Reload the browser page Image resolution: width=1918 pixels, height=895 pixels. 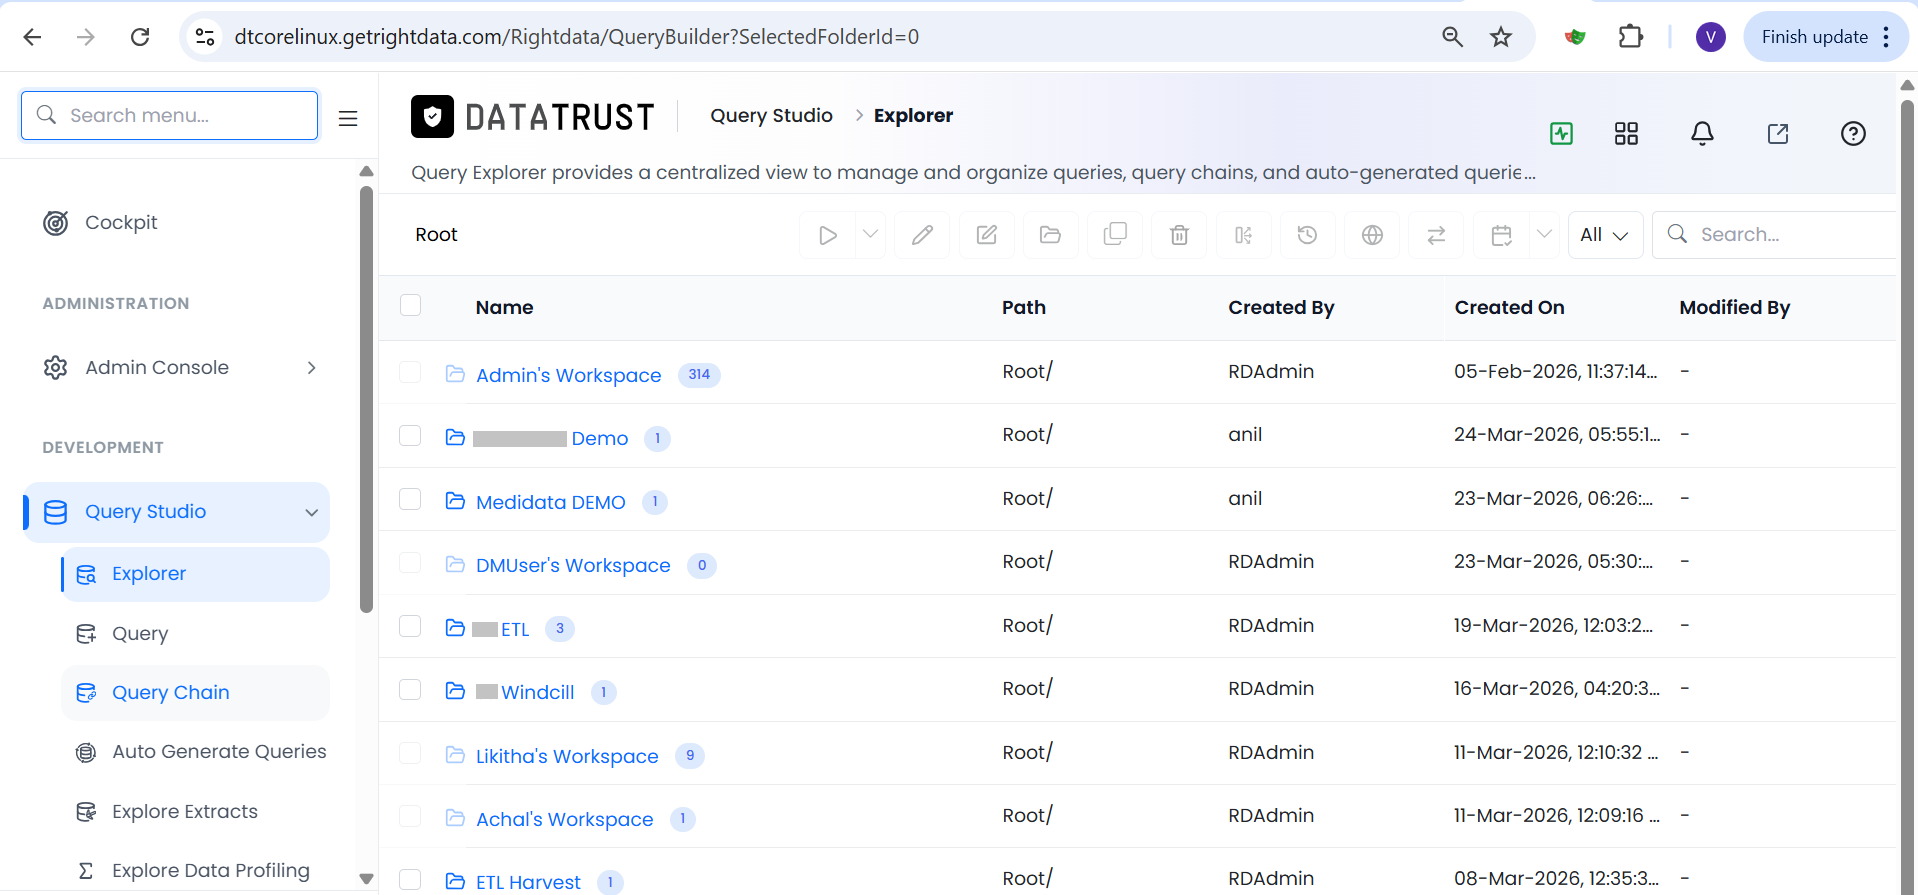pos(140,37)
